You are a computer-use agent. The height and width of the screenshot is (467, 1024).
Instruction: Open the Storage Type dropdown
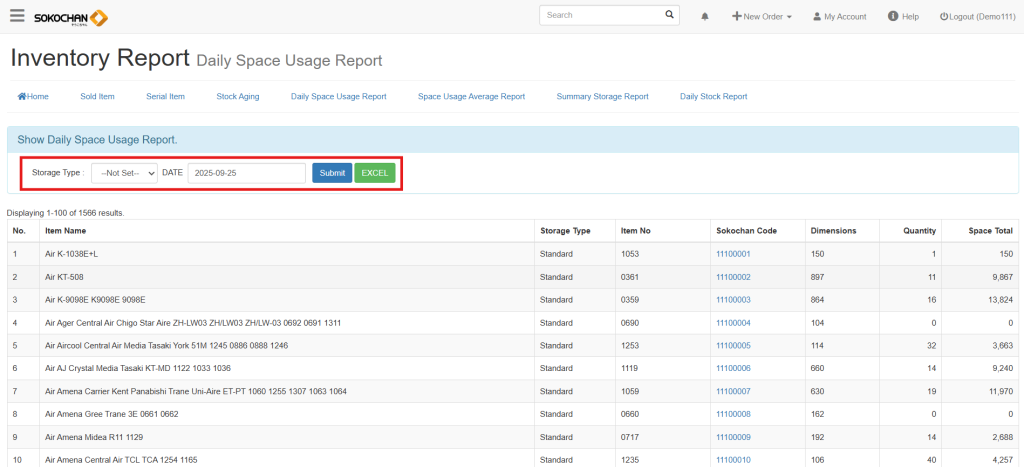[124, 173]
